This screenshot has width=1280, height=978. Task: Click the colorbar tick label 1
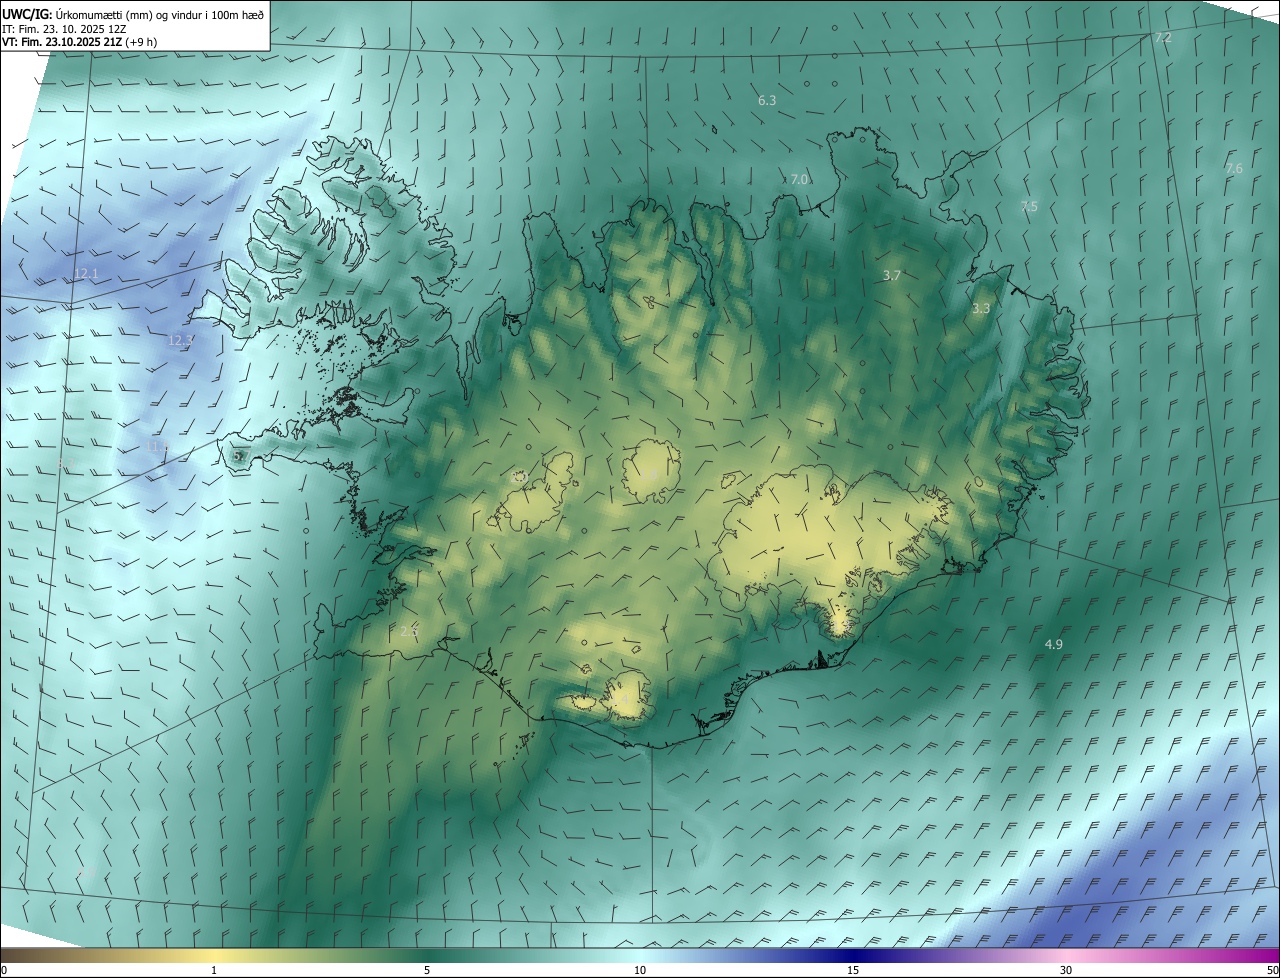point(214,971)
